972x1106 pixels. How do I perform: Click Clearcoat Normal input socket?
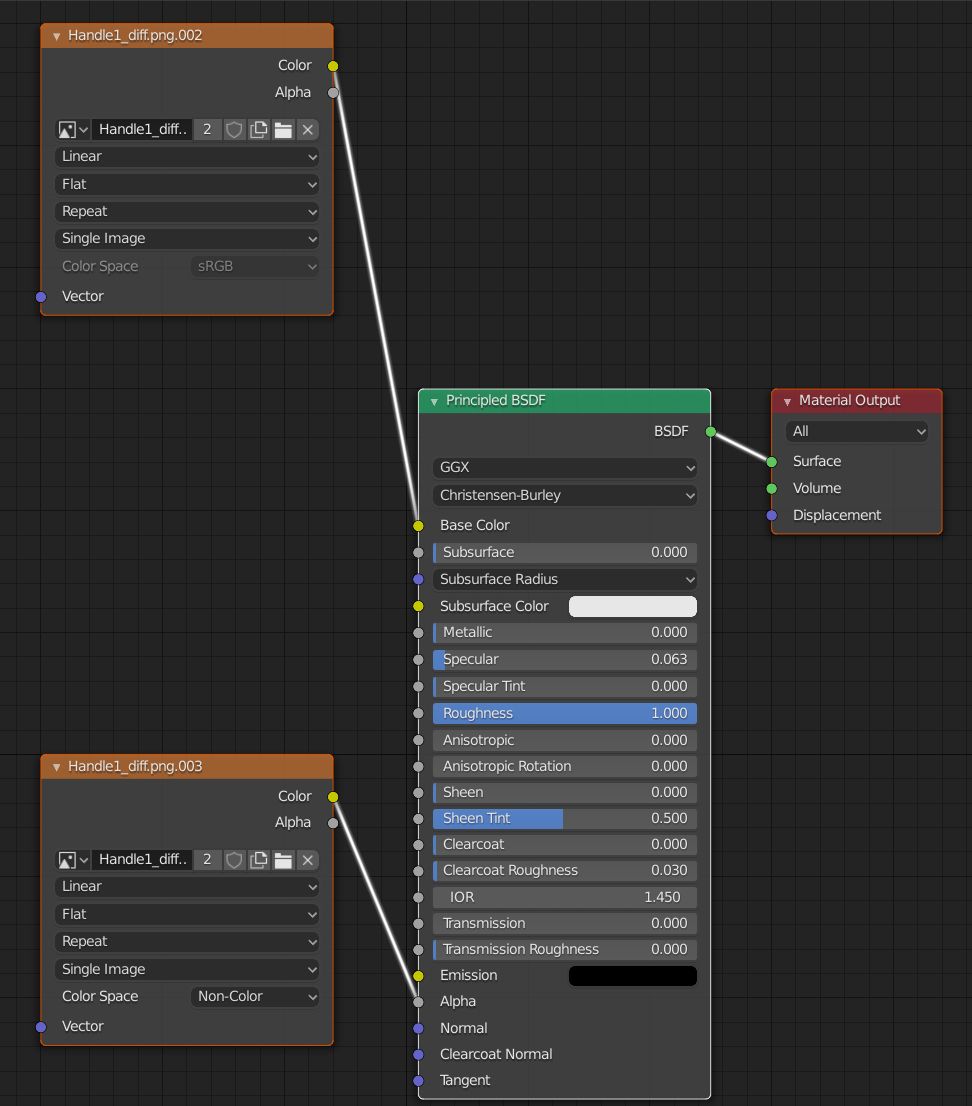tap(418, 1055)
